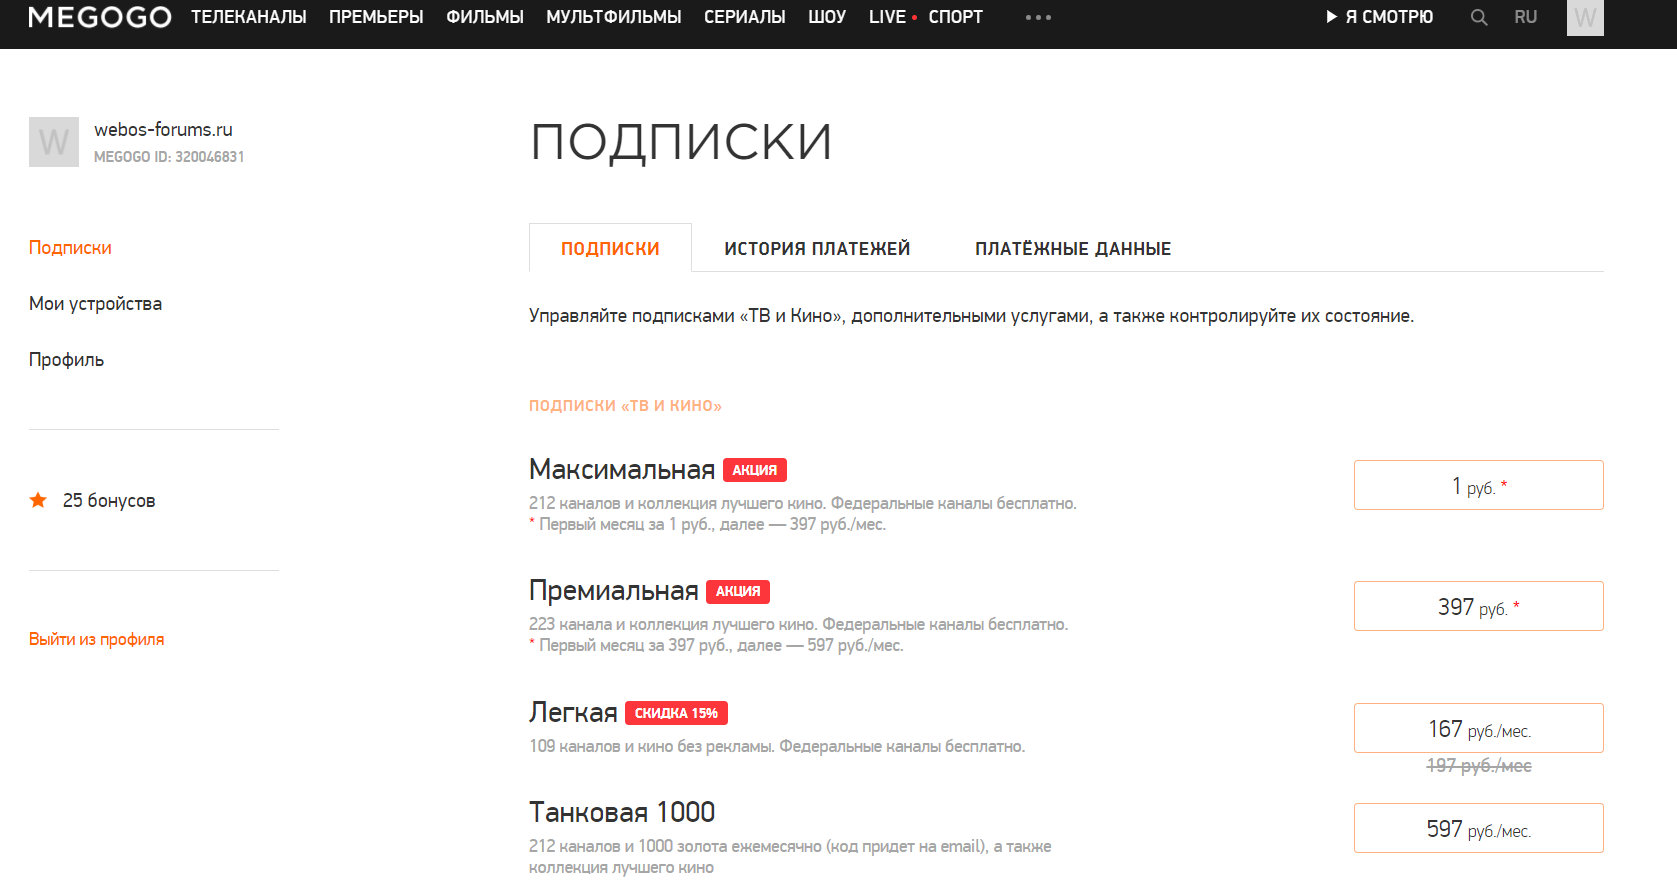The height and width of the screenshot is (885, 1677).
Task: Open Мультфильмы section
Action: click(614, 17)
